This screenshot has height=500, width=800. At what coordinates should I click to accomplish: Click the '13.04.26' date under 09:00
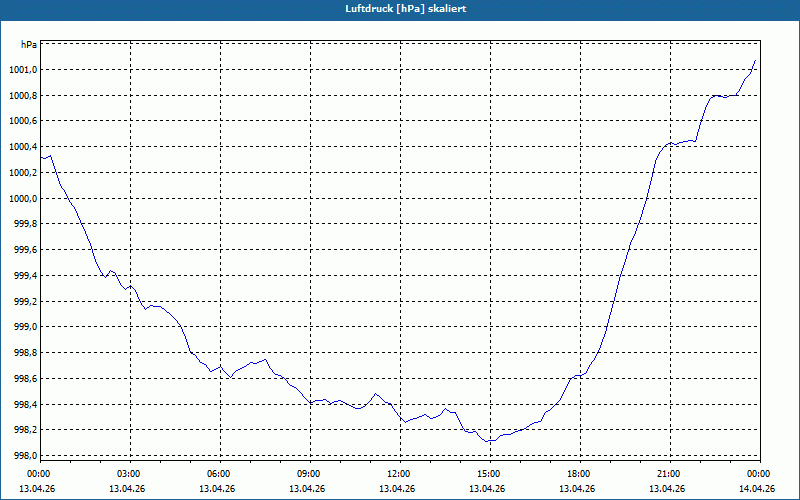(307, 489)
